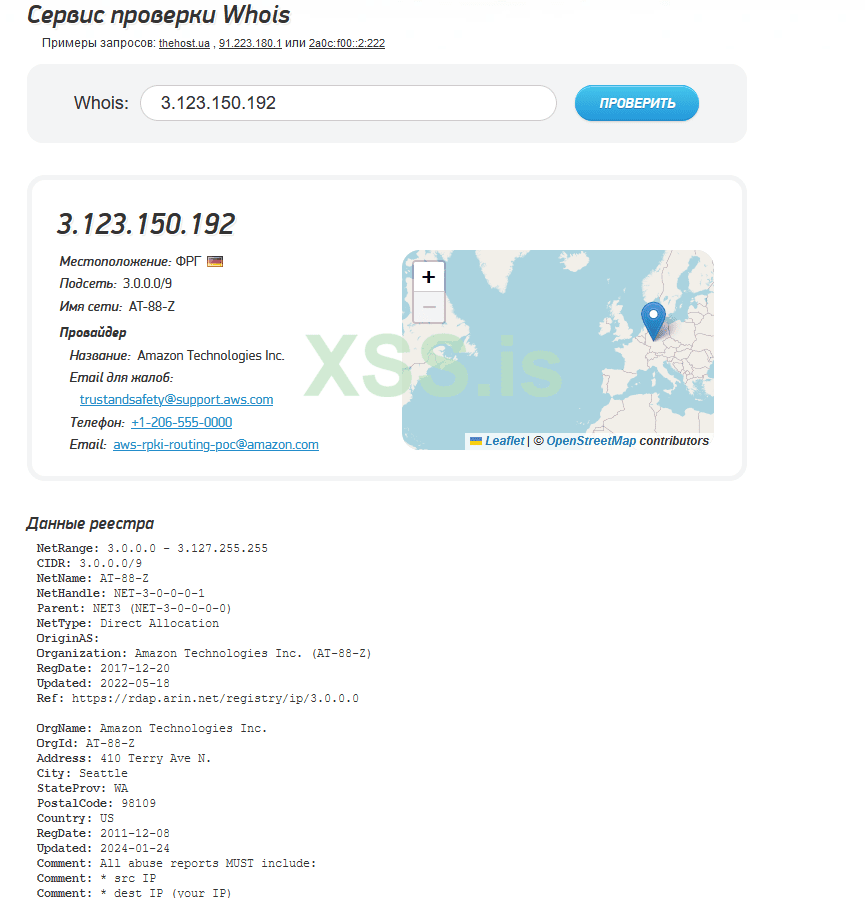This screenshot has width=865, height=898.
Task: Click trustandsafety@support.aws.com email link
Action: (x=176, y=400)
